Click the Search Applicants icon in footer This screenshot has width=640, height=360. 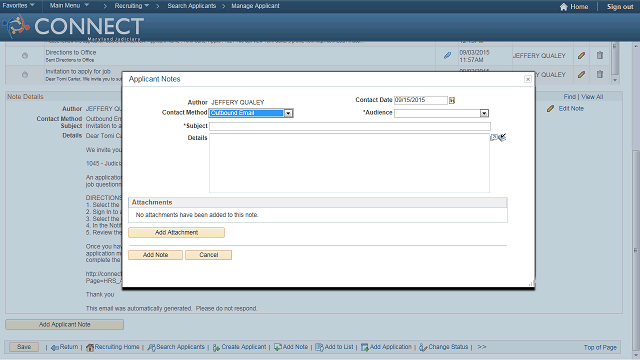[x=151, y=347]
